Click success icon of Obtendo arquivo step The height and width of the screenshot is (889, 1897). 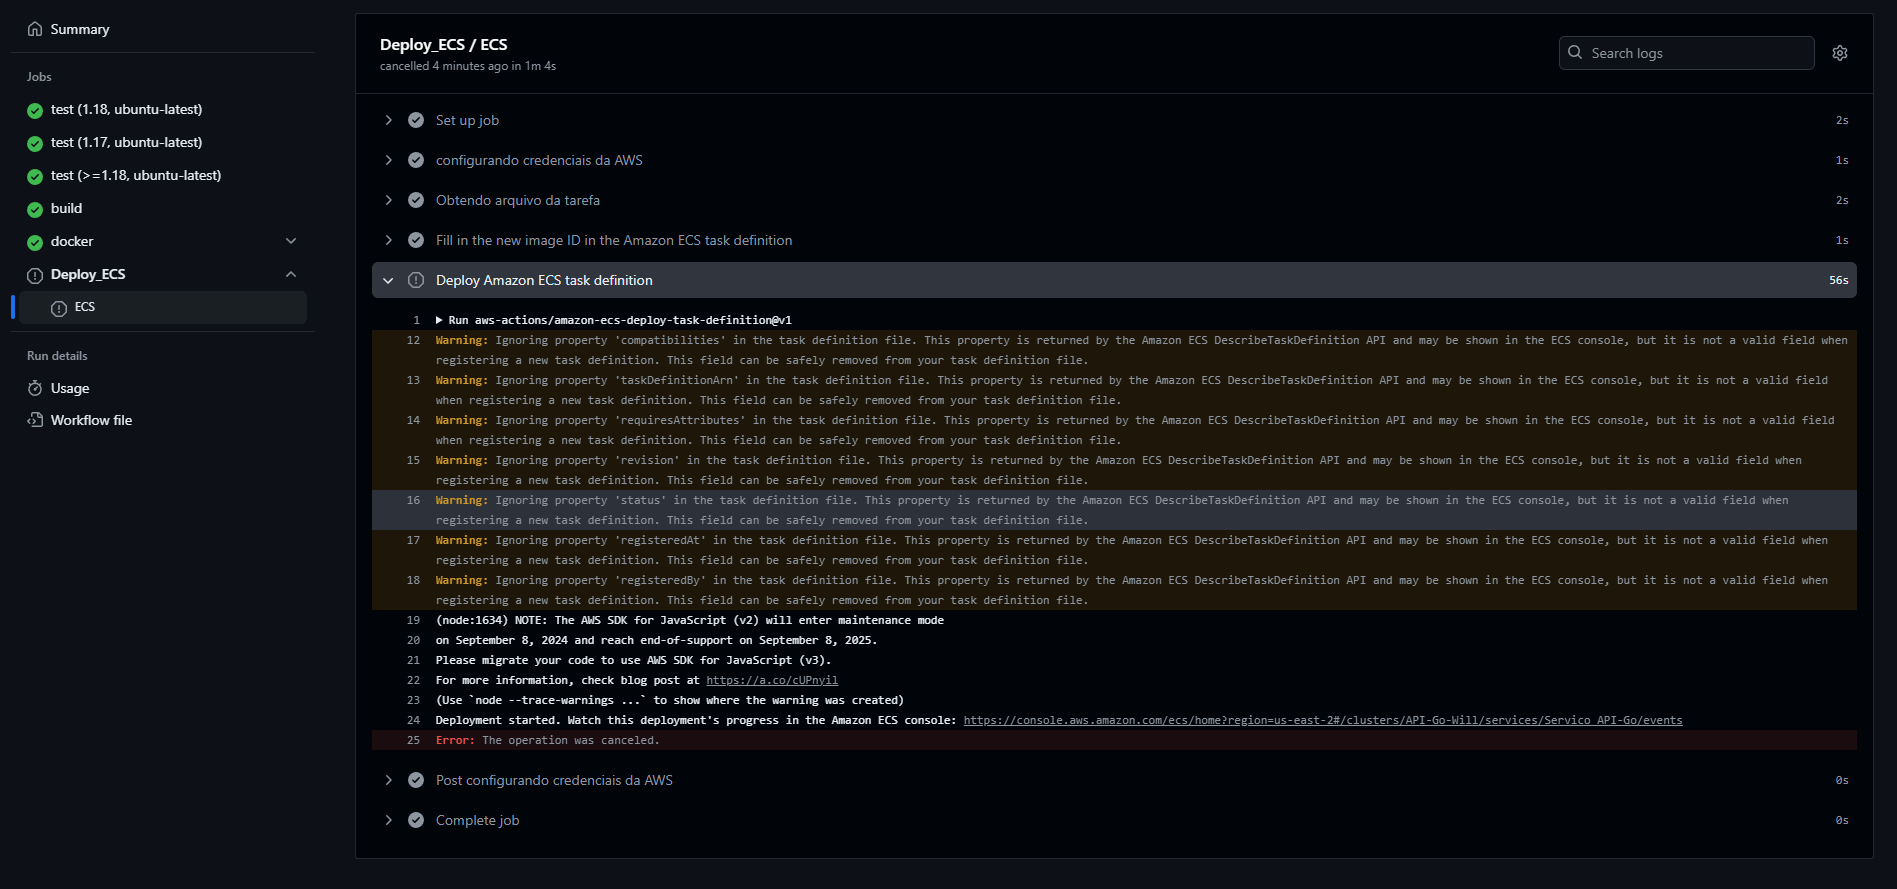416,200
